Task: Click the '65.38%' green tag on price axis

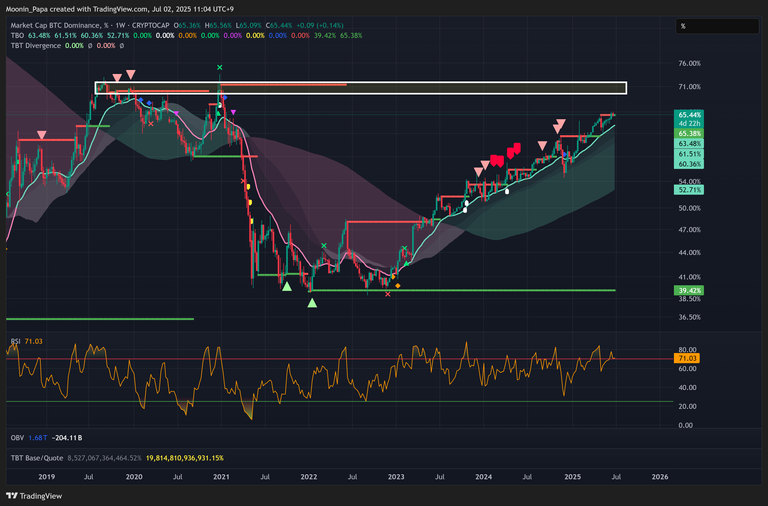Action: point(689,133)
